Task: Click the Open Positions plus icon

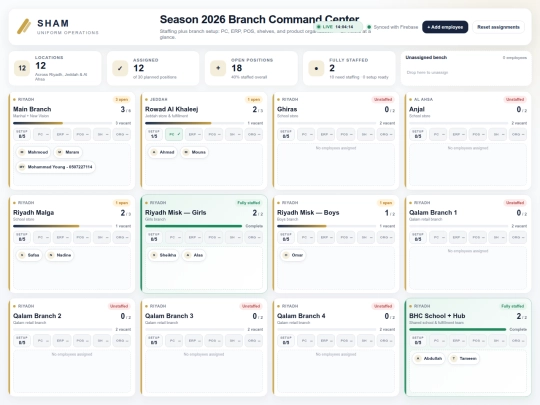Action: point(218,68)
